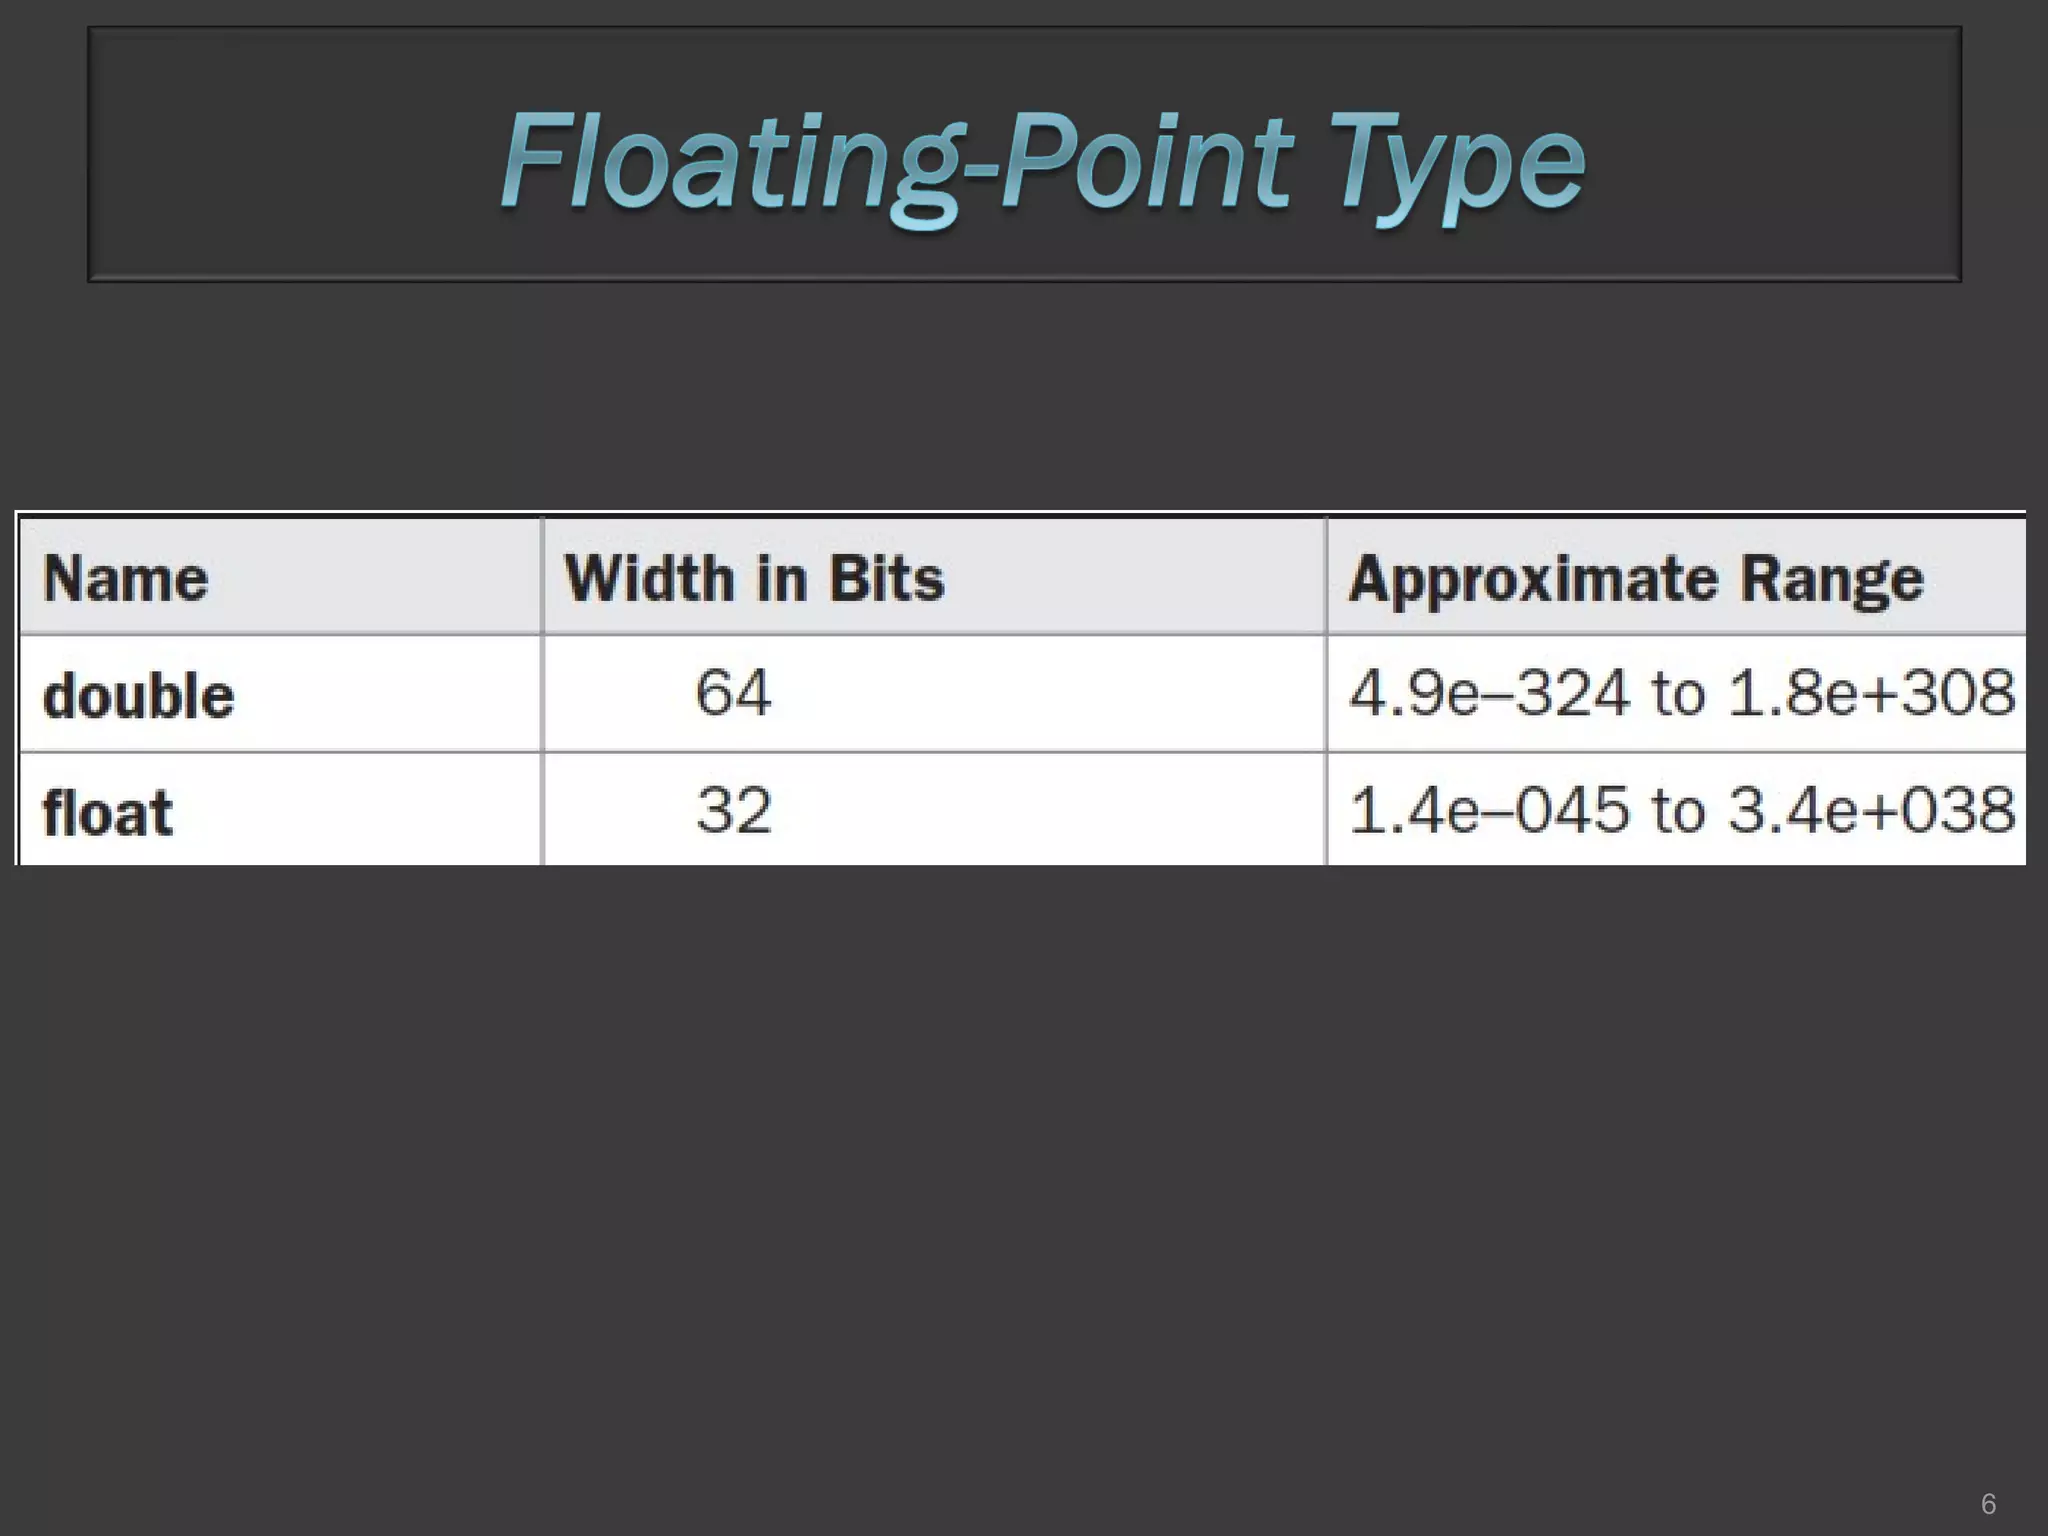This screenshot has width=2048, height=1536.
Task: Click the word "Approximate" in the table header
Action: (1533, 580)
